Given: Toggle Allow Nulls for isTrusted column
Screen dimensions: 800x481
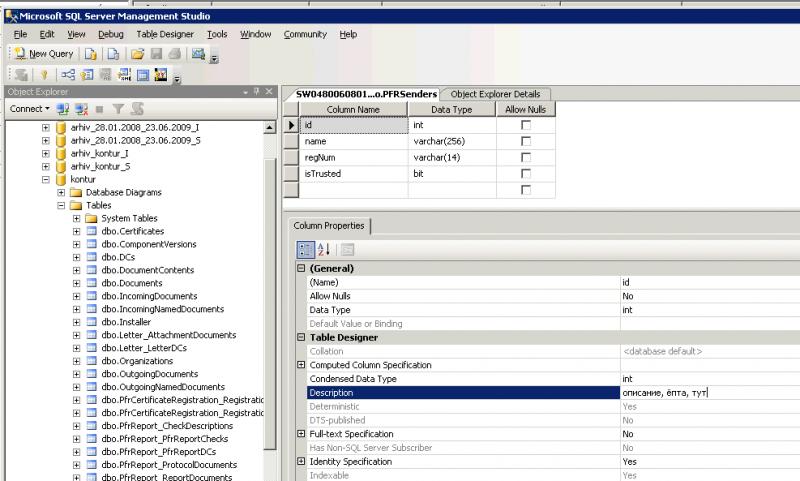Looking at the screenshot, I should click(x=526, y=174).
